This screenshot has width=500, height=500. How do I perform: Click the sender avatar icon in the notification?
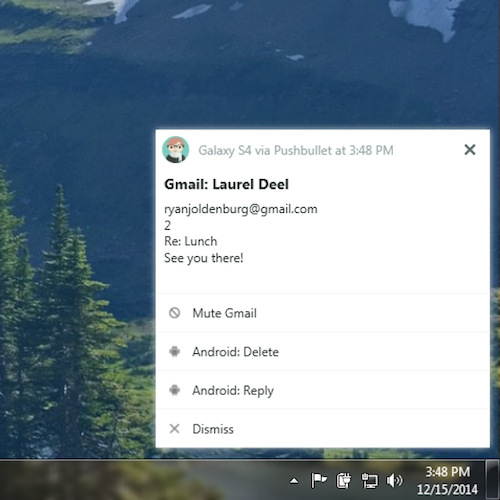click(176, 150)
